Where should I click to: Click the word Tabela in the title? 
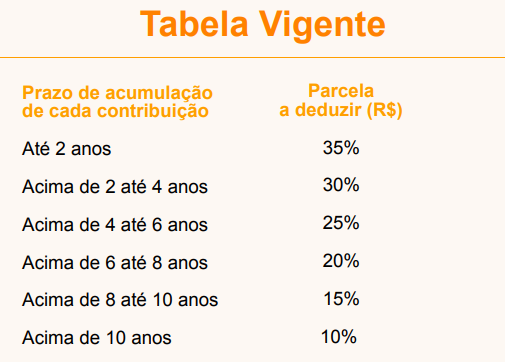194,24
